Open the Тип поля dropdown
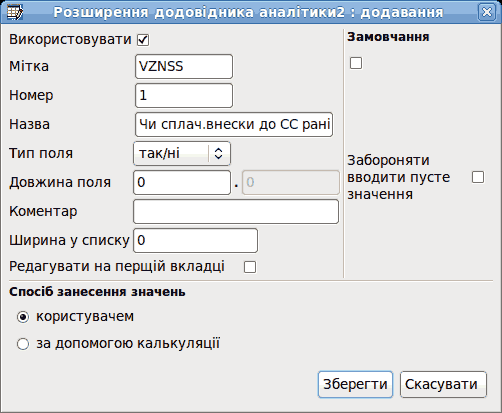This screenshot has width=502, height=413. 182,154
